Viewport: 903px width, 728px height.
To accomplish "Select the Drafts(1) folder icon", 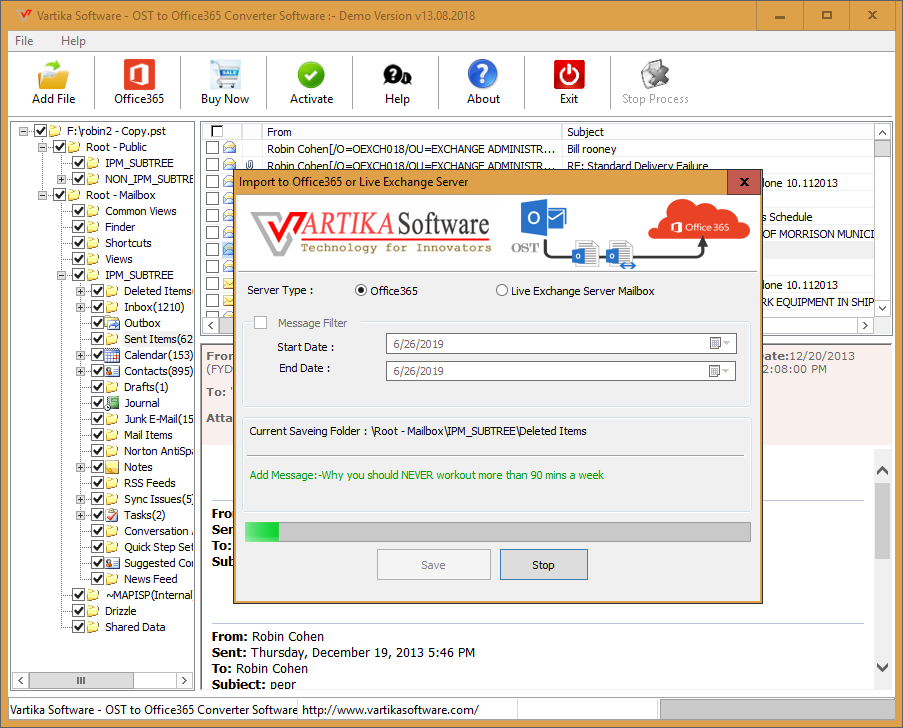I will [x=113, y=387].
